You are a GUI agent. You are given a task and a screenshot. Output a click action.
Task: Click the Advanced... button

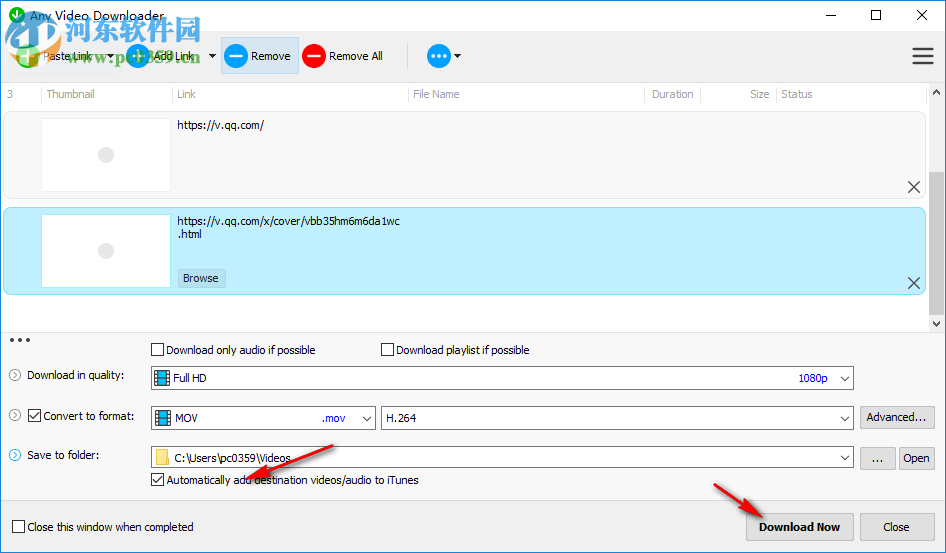point(897,417)
